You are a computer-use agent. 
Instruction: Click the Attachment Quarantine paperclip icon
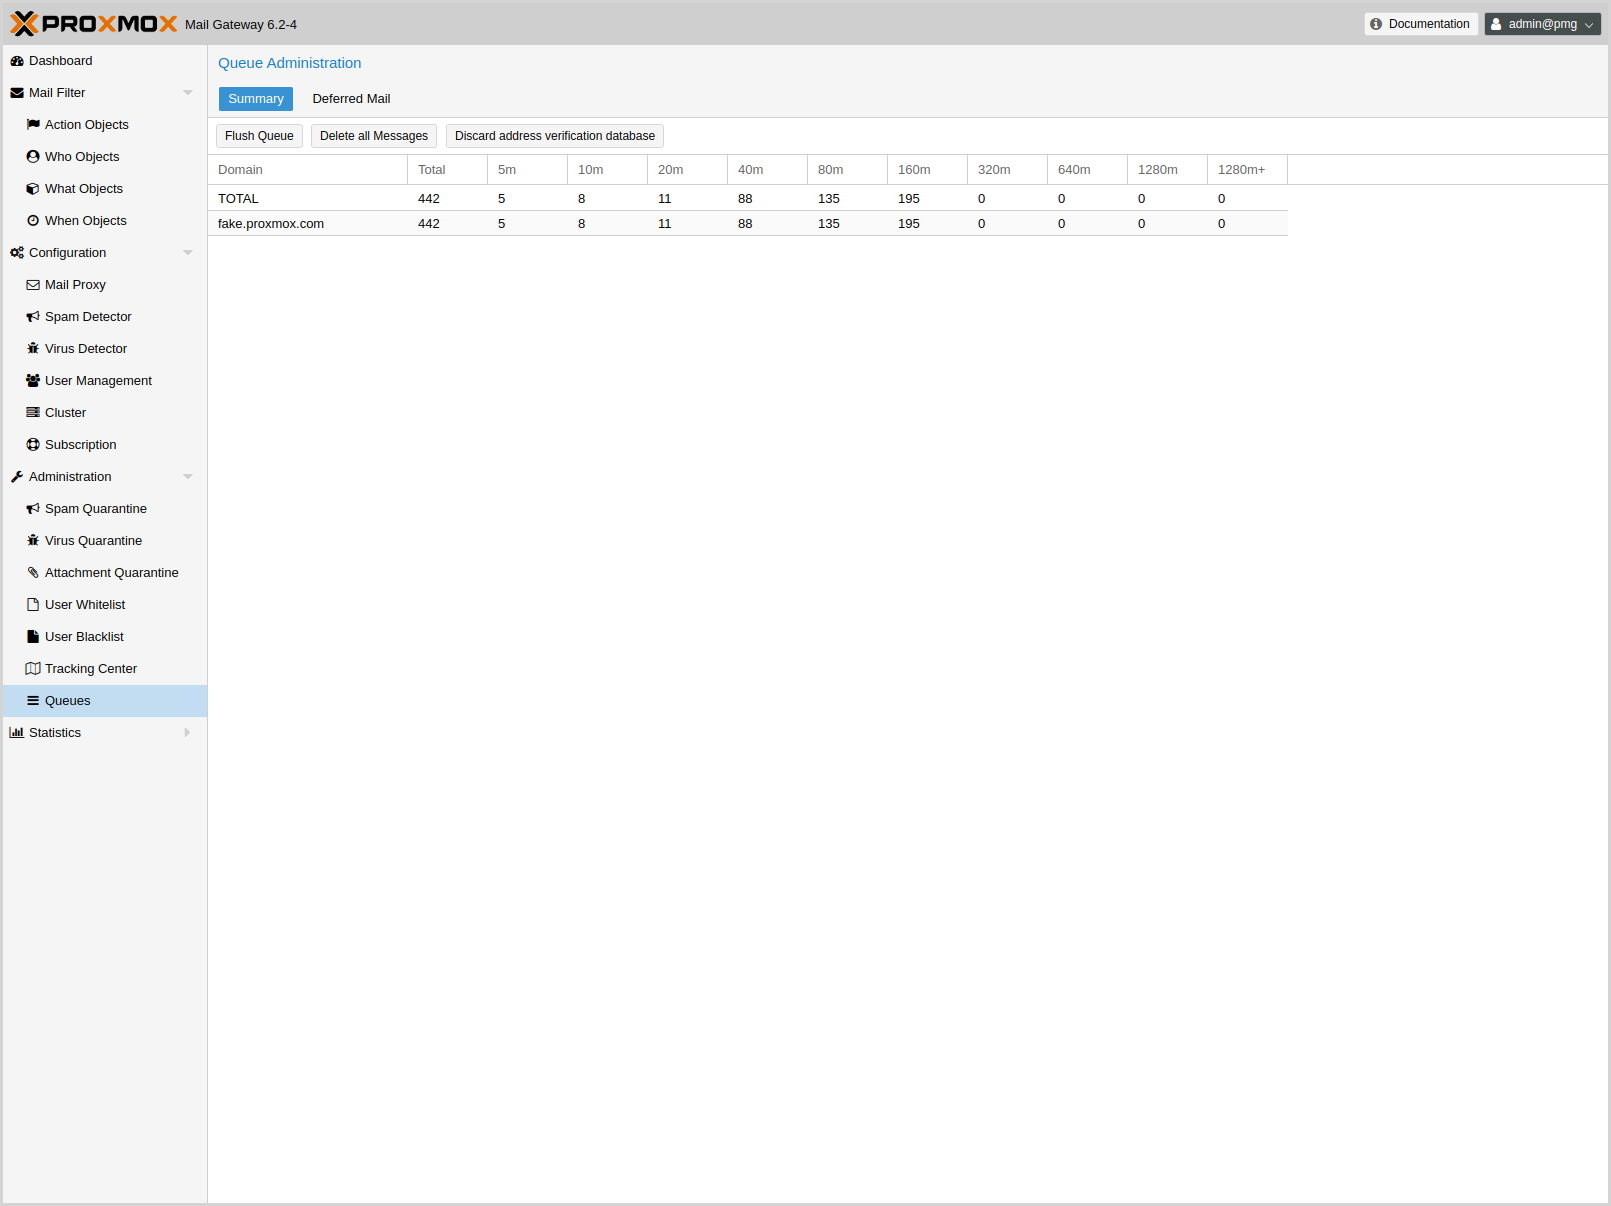(x=33, y=573)
